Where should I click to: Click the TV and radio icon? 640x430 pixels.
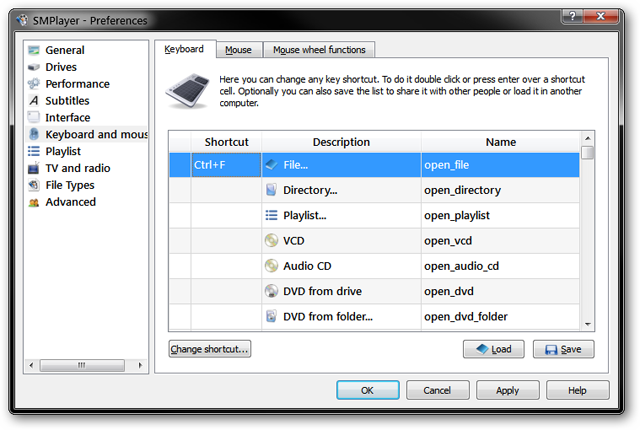pos(34,168)
